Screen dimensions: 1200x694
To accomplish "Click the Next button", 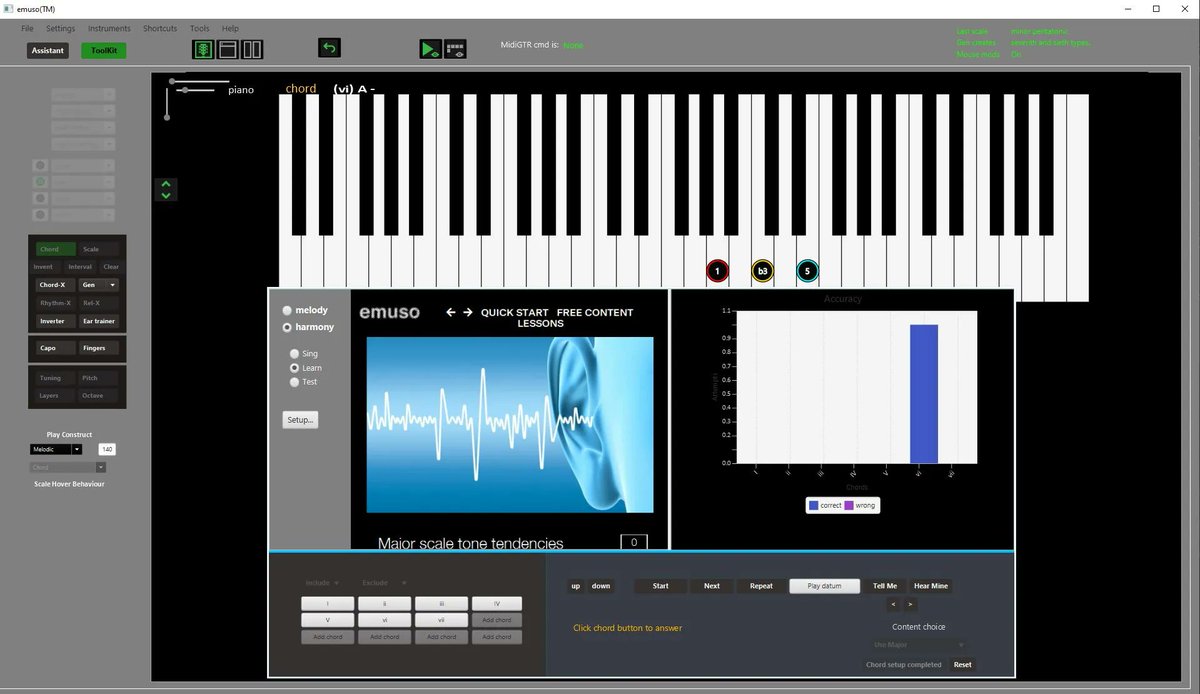I will (712, 586).
